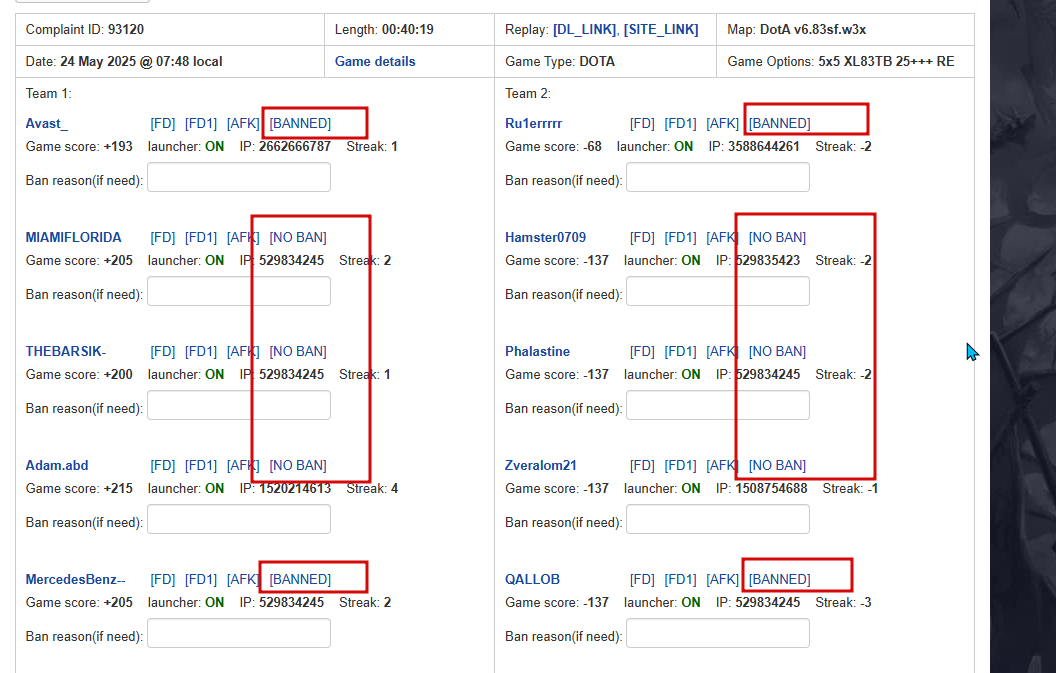Open the Game details link
This screenshot has width=1056, height=673.
pyautogui.click(x=375, y=61)
